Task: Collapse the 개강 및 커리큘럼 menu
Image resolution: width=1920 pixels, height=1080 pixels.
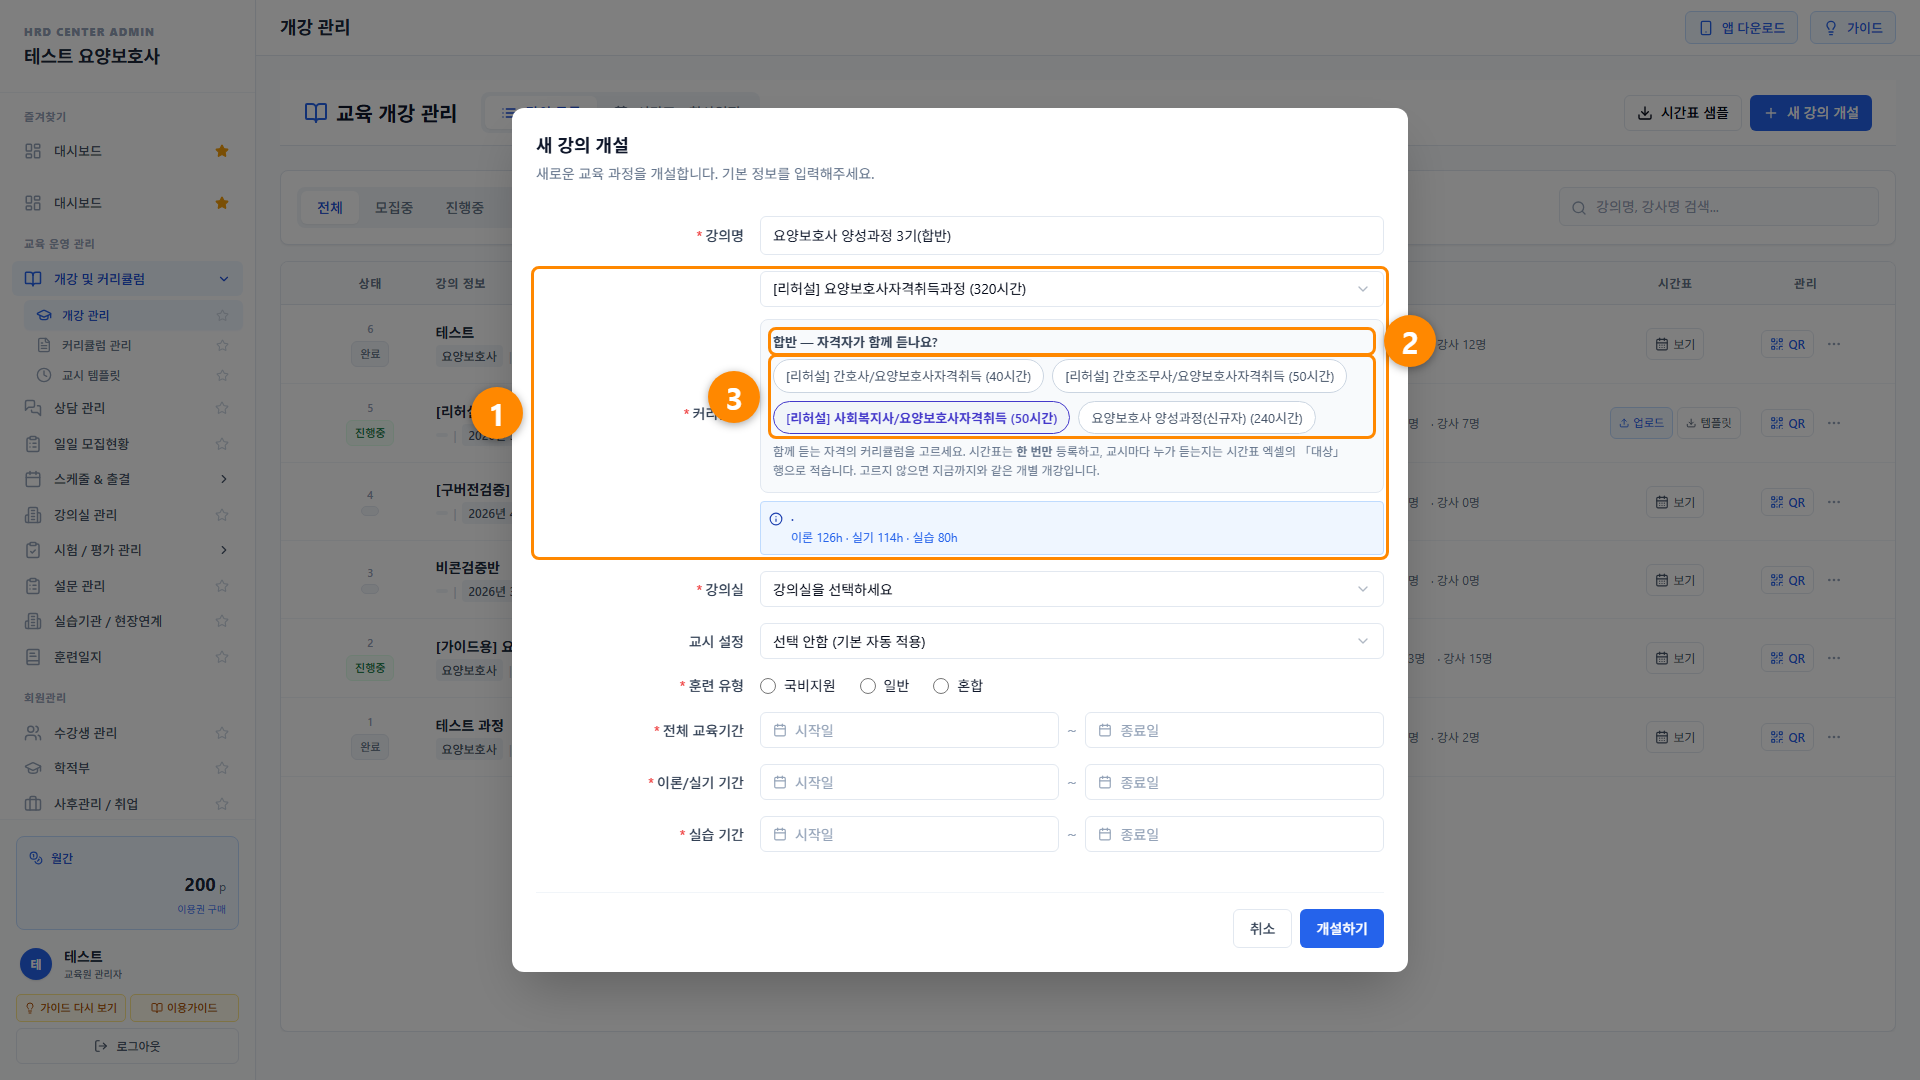Action: pos(127,279)
